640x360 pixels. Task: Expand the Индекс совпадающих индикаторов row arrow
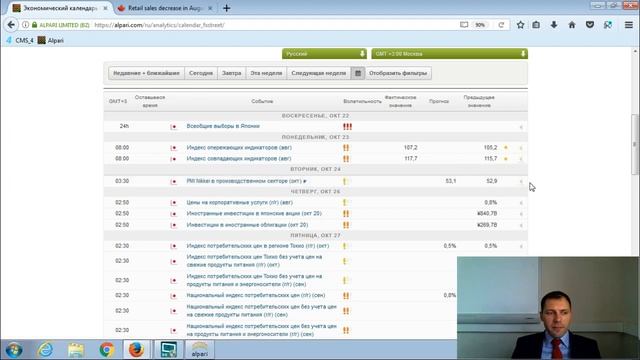pos(521,159)
